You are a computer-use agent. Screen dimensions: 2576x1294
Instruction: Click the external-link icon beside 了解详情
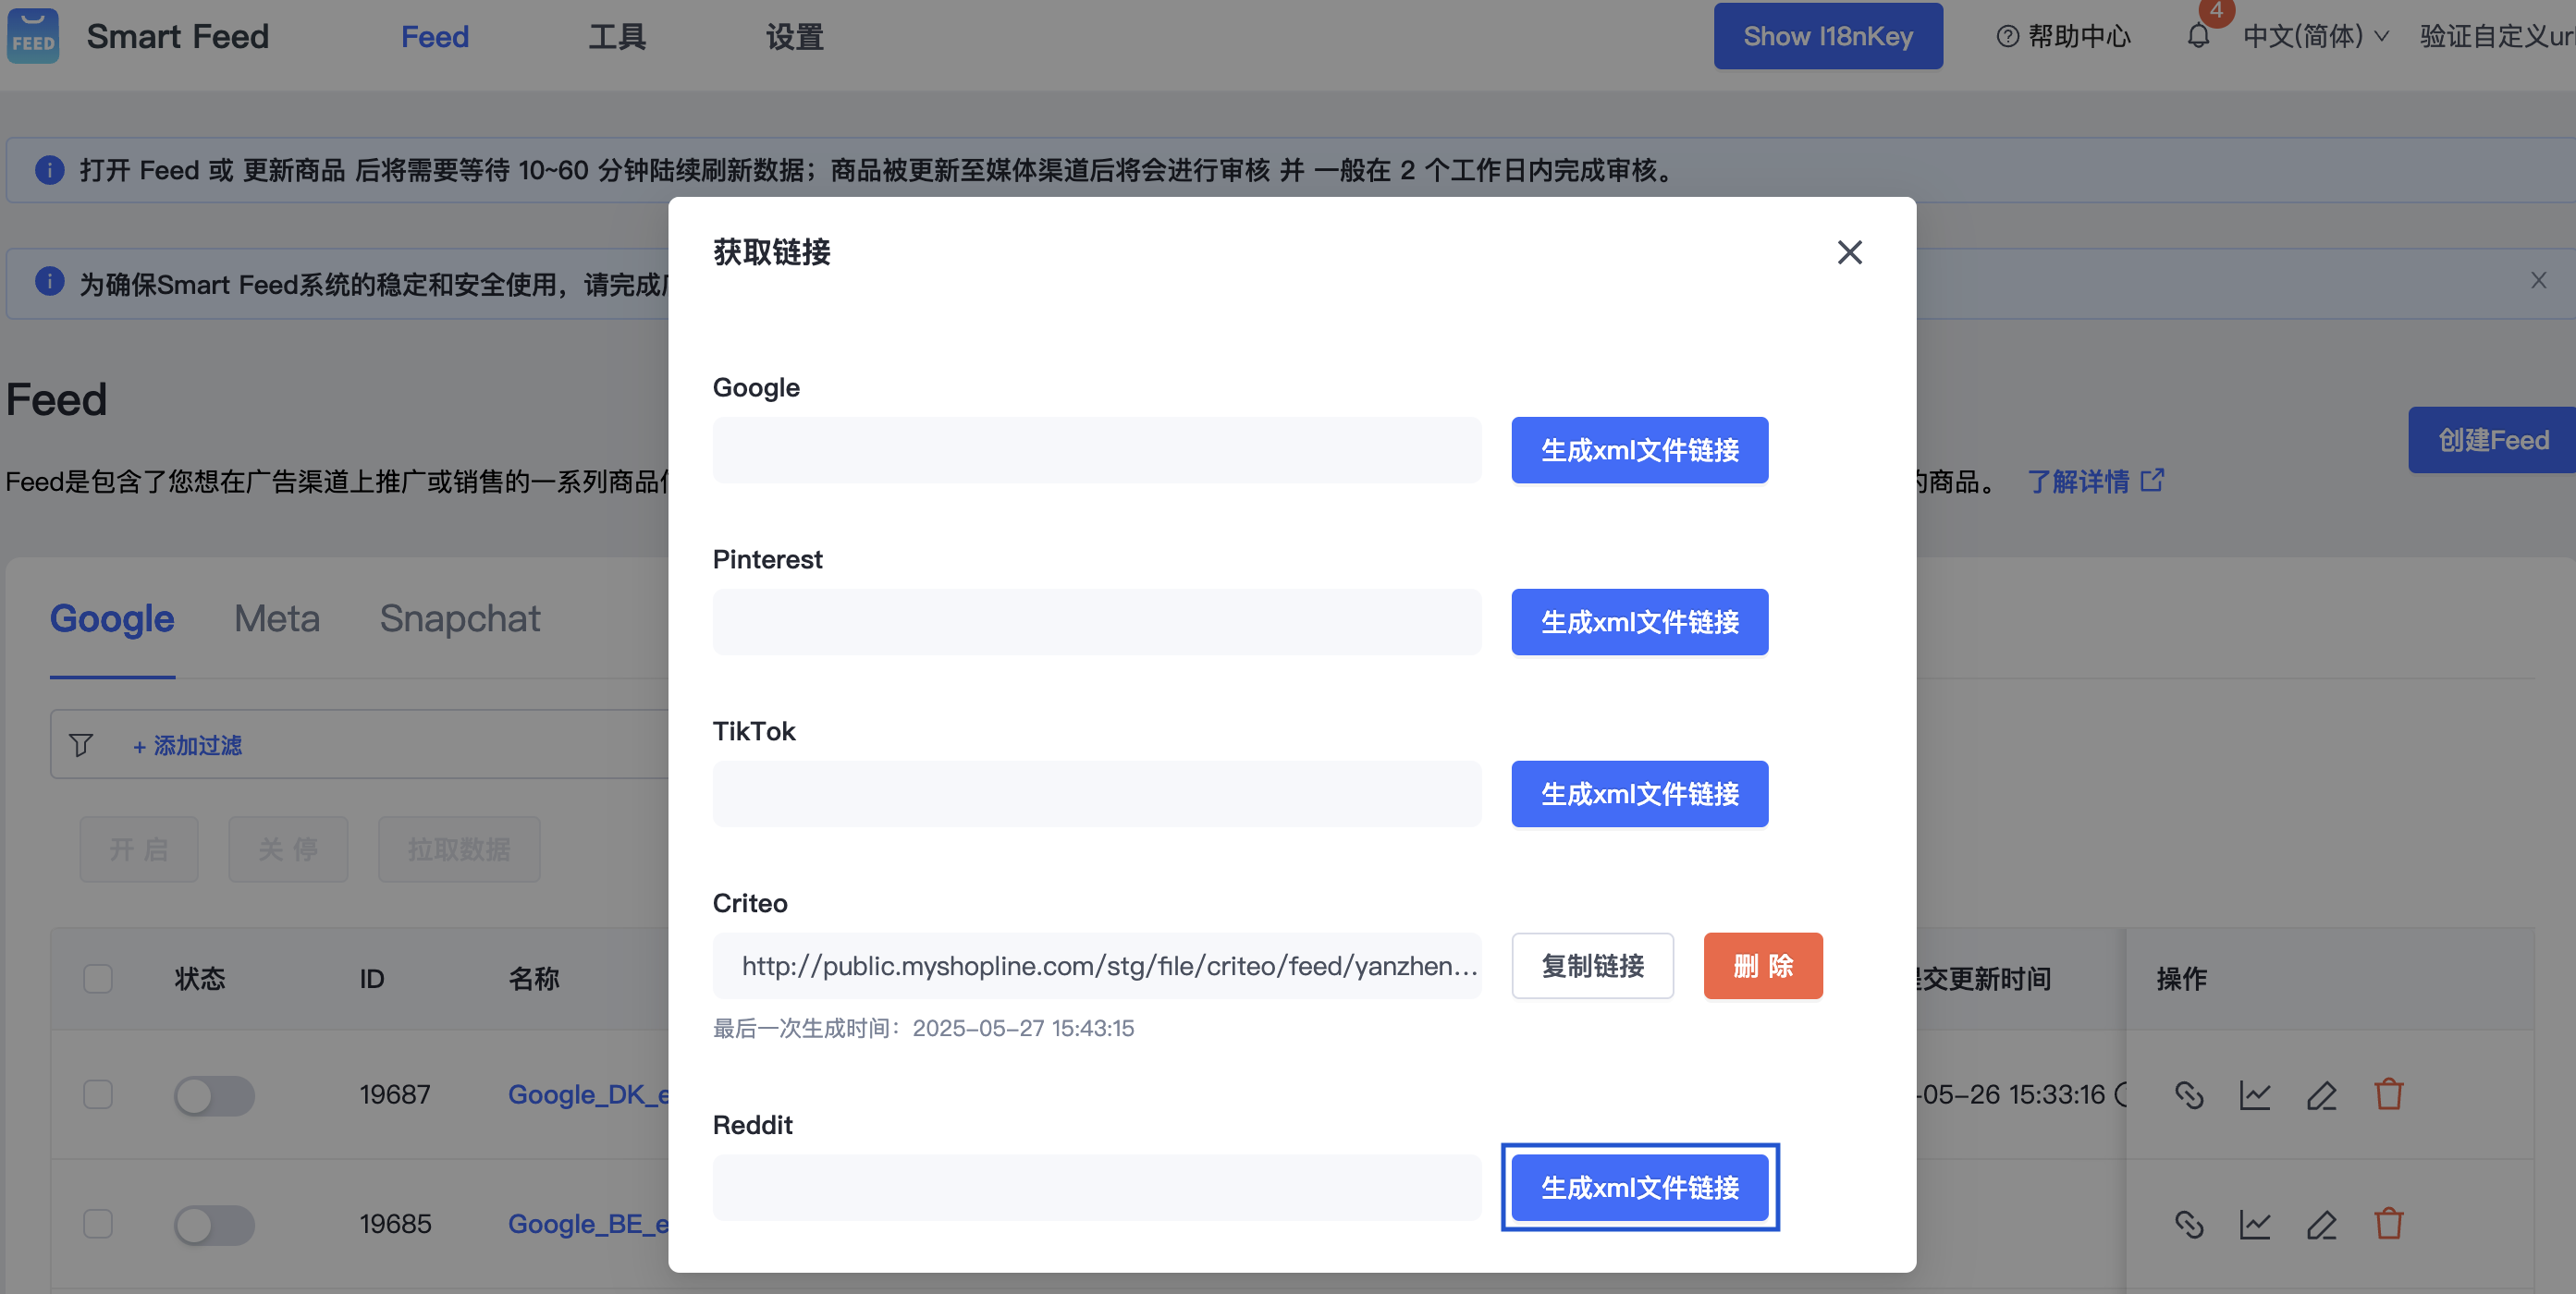point(2152,481)
